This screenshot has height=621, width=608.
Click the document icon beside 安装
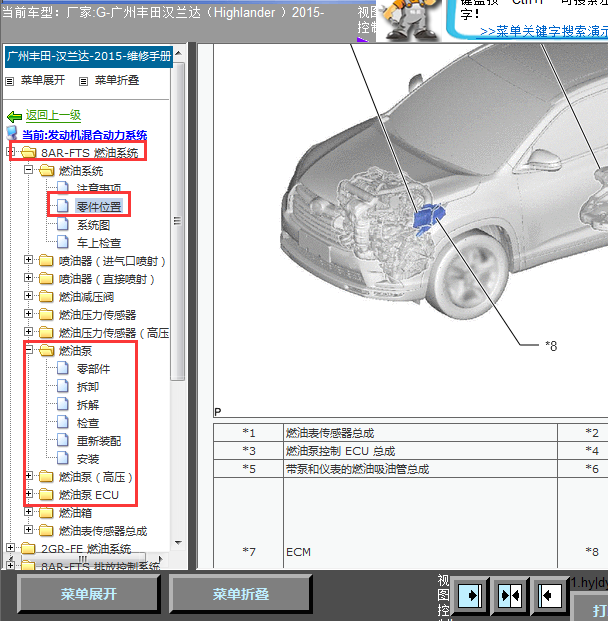pos(63,458)
